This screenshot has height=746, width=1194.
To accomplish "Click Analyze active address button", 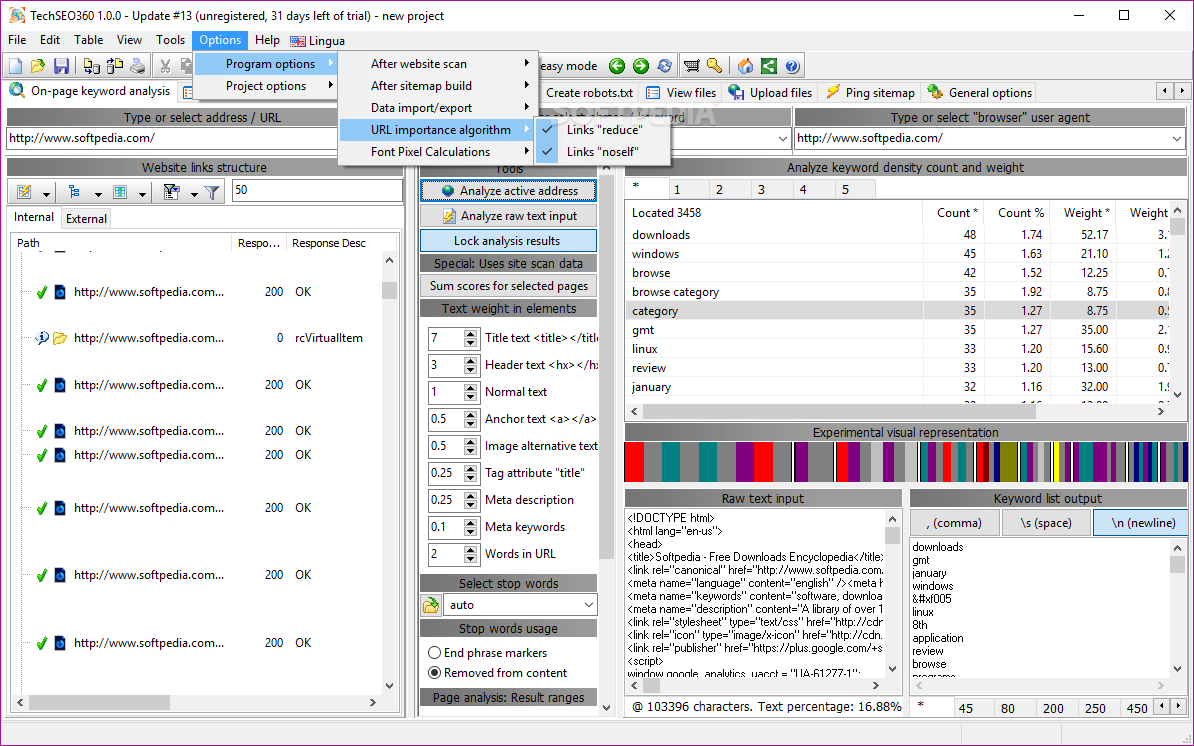I will (x=508, y=191).
